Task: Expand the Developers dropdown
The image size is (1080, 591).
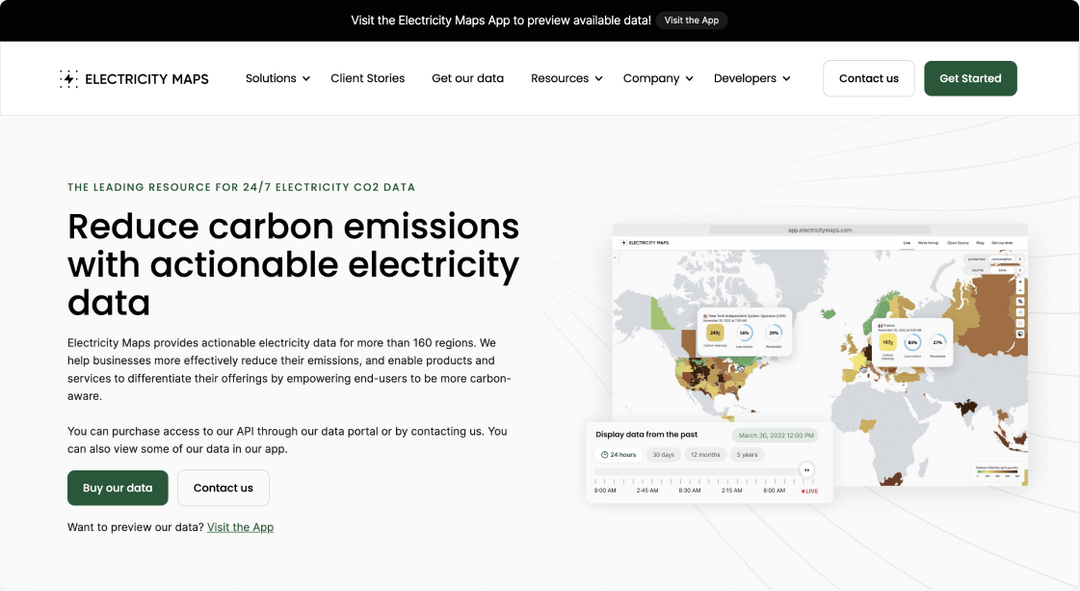Action: (x=745, y=78)
